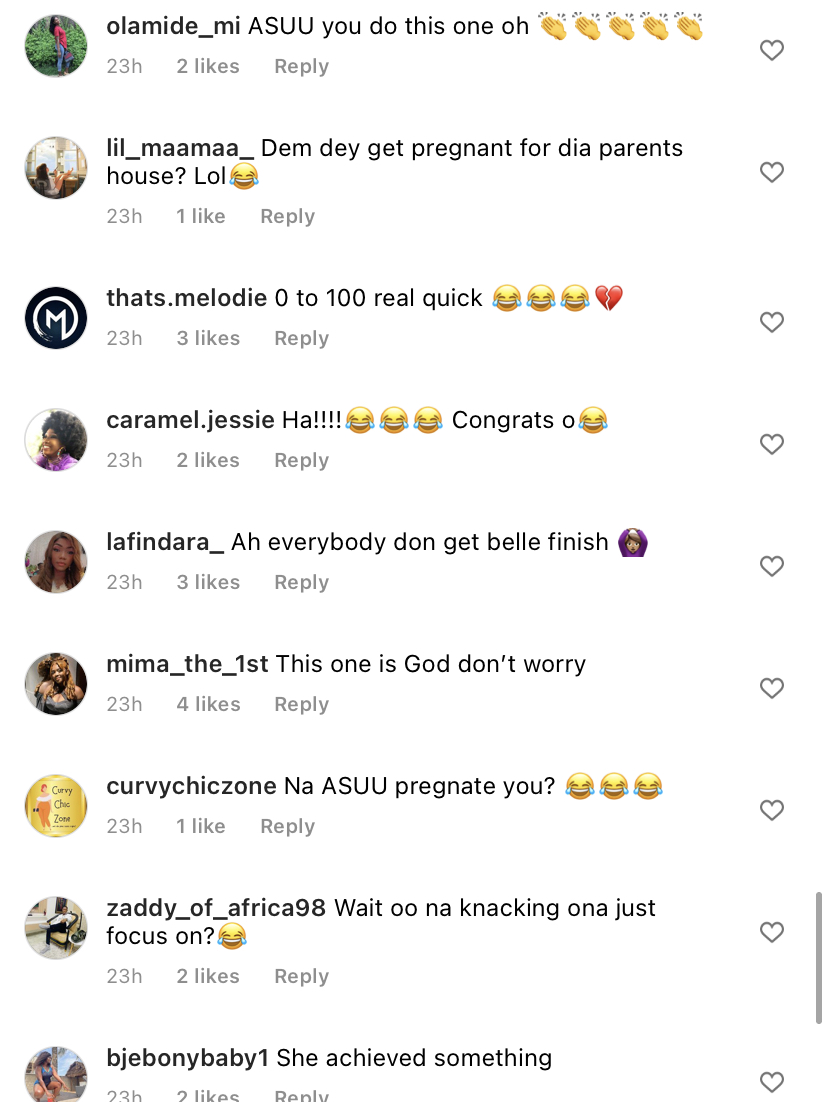The image size is (828, 1102).
Task: View the 4 likes on mima_the_1st comment
Action: [208, 704]
